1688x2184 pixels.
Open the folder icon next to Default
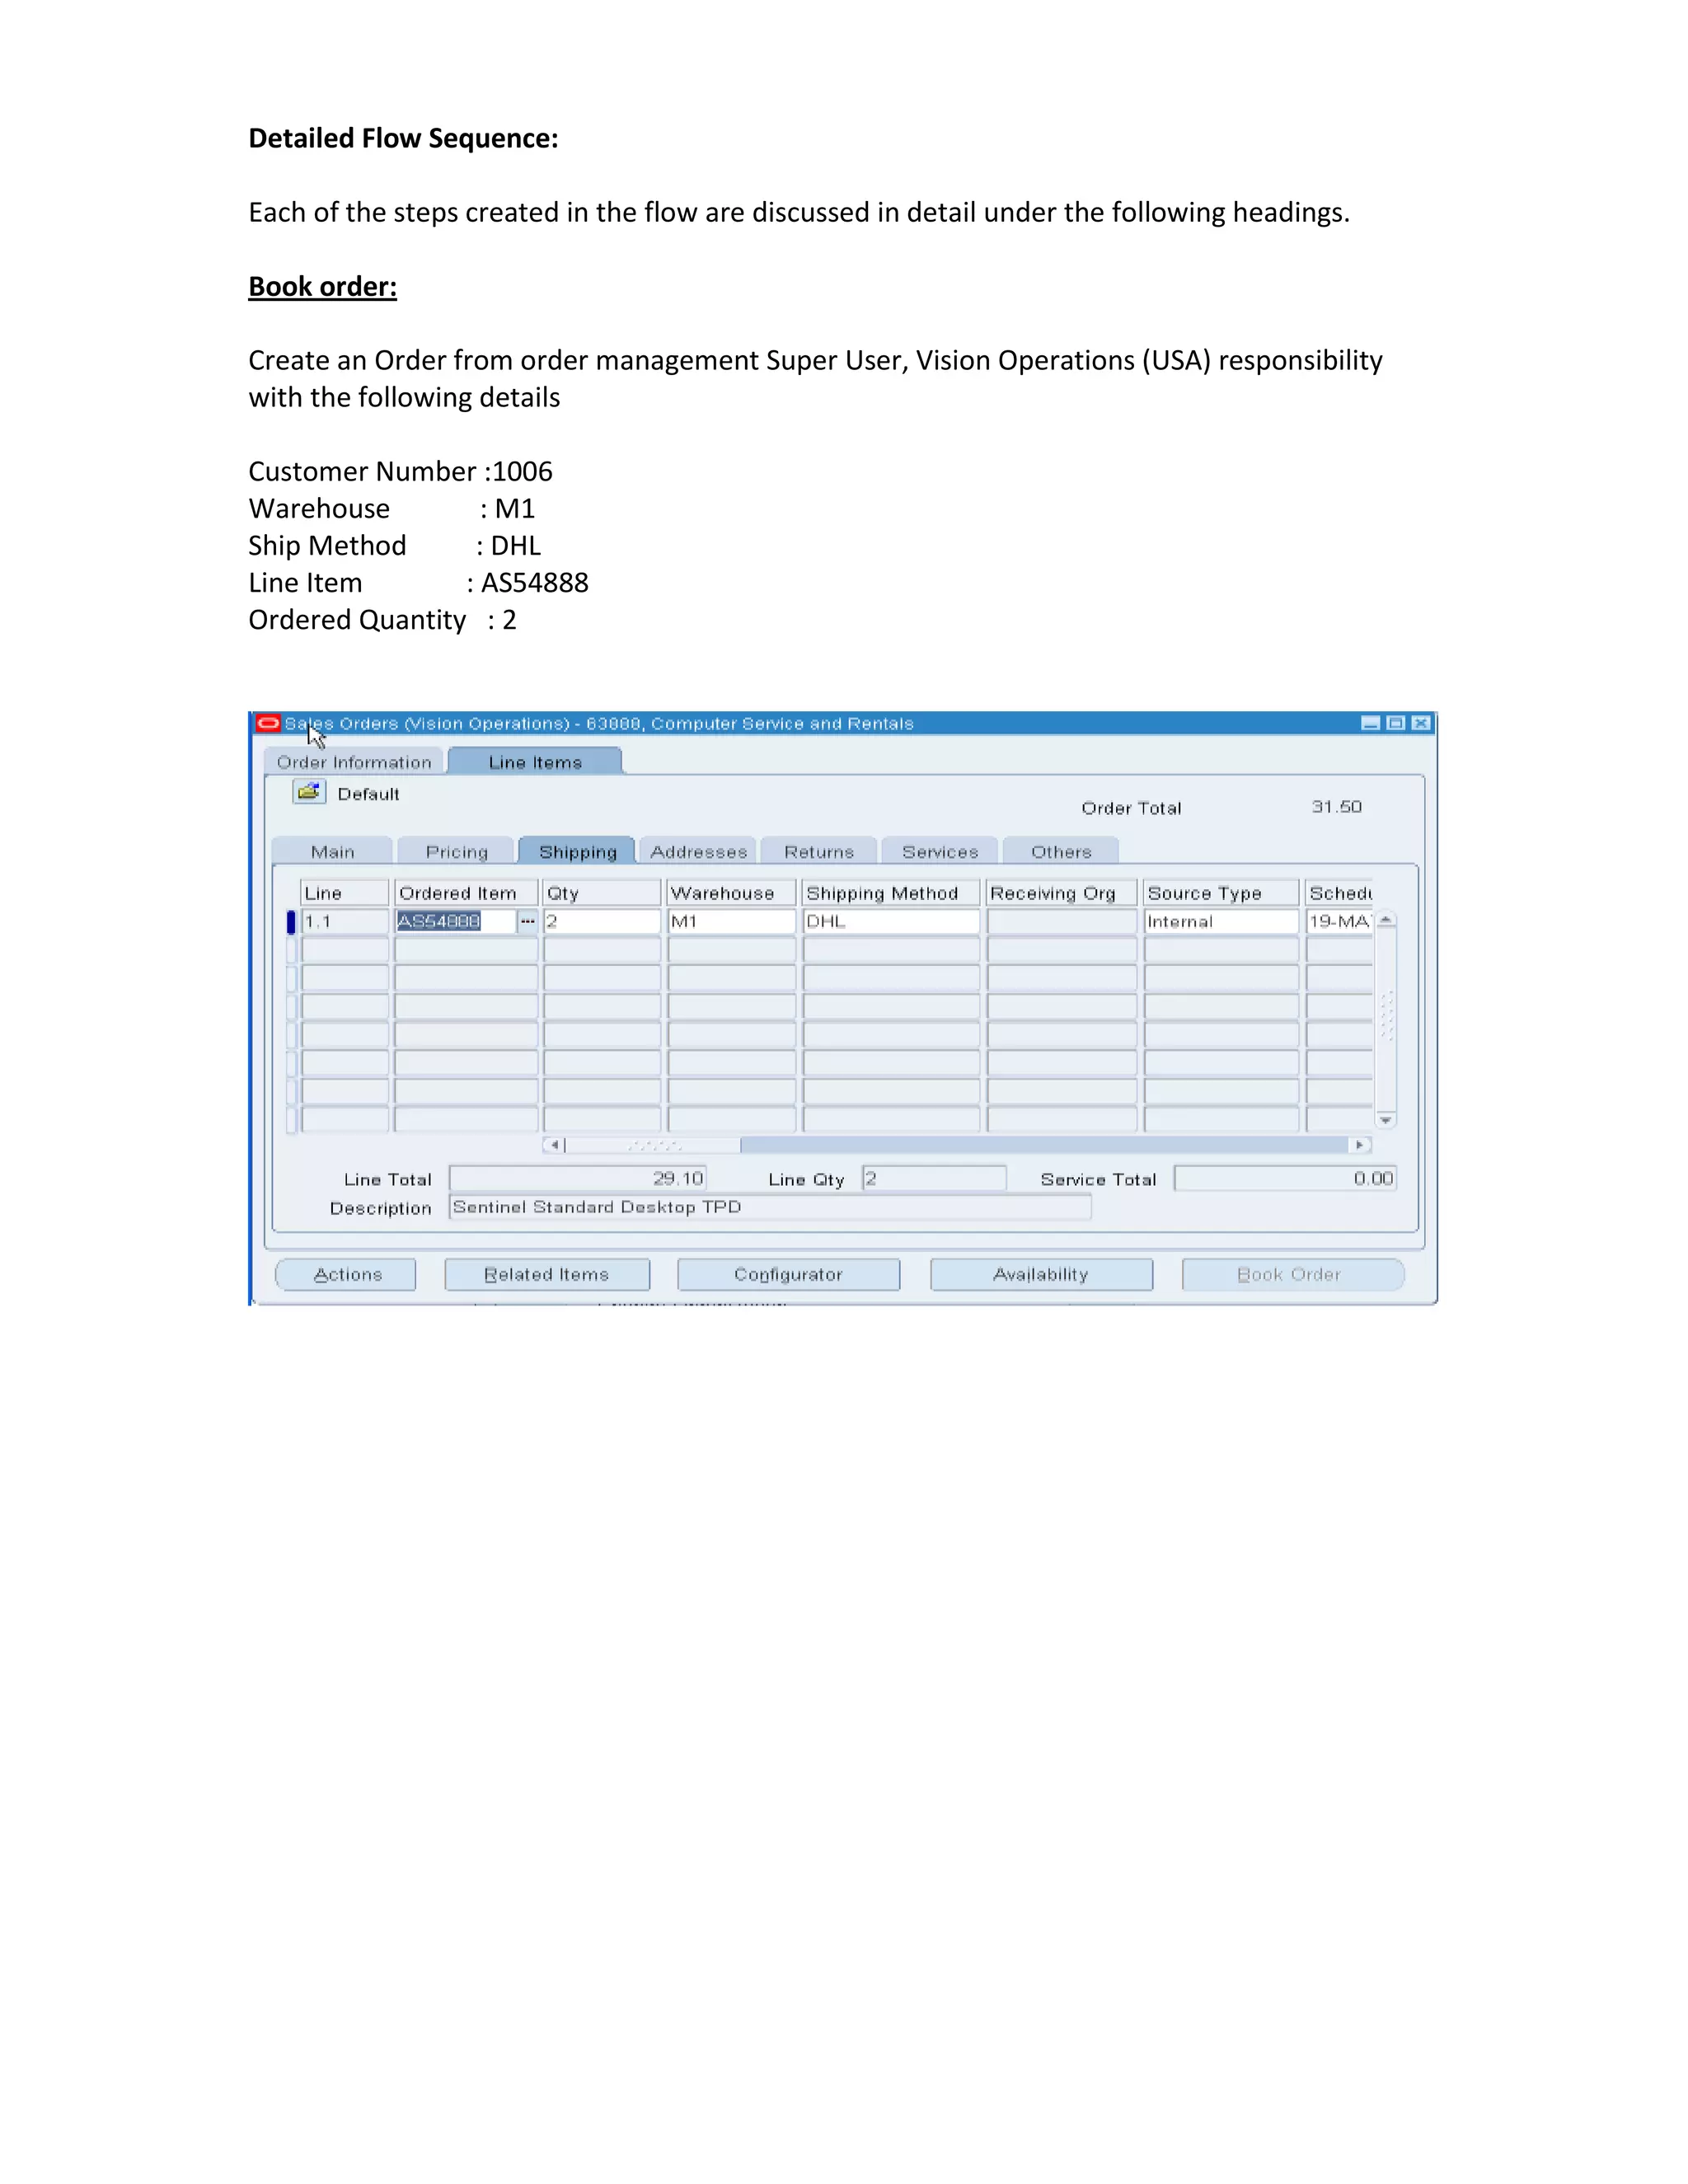point(309,793)
